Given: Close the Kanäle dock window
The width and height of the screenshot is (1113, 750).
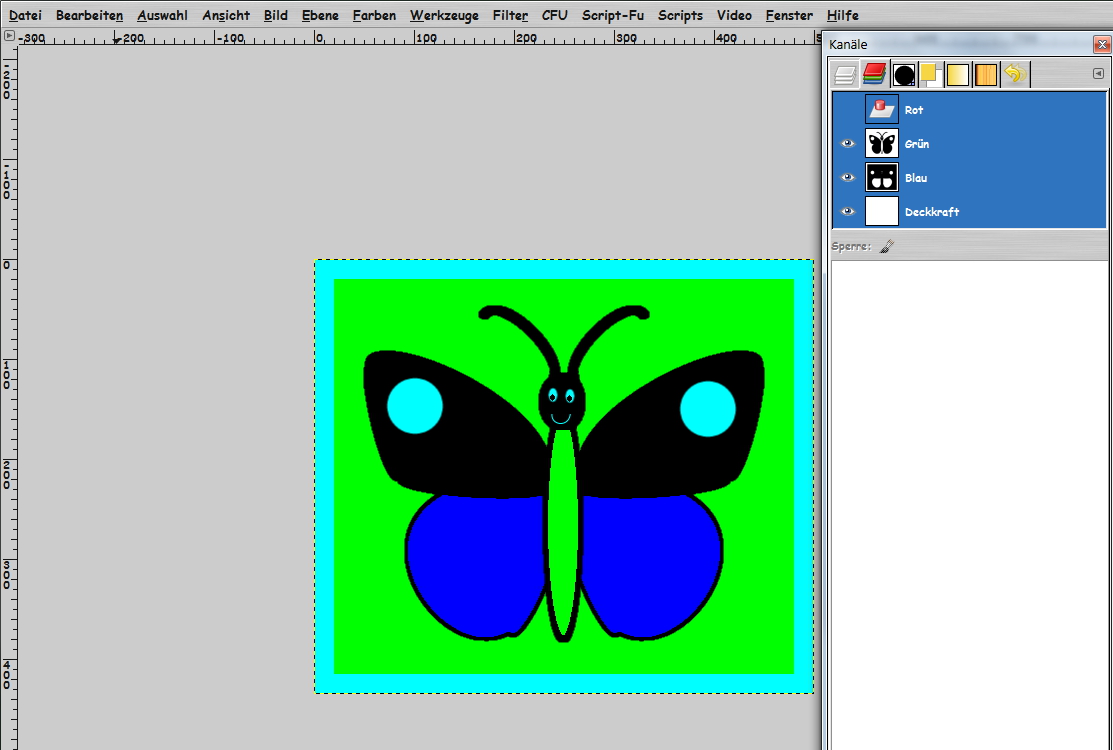Looking at the screenshot, I should 1101,45.
